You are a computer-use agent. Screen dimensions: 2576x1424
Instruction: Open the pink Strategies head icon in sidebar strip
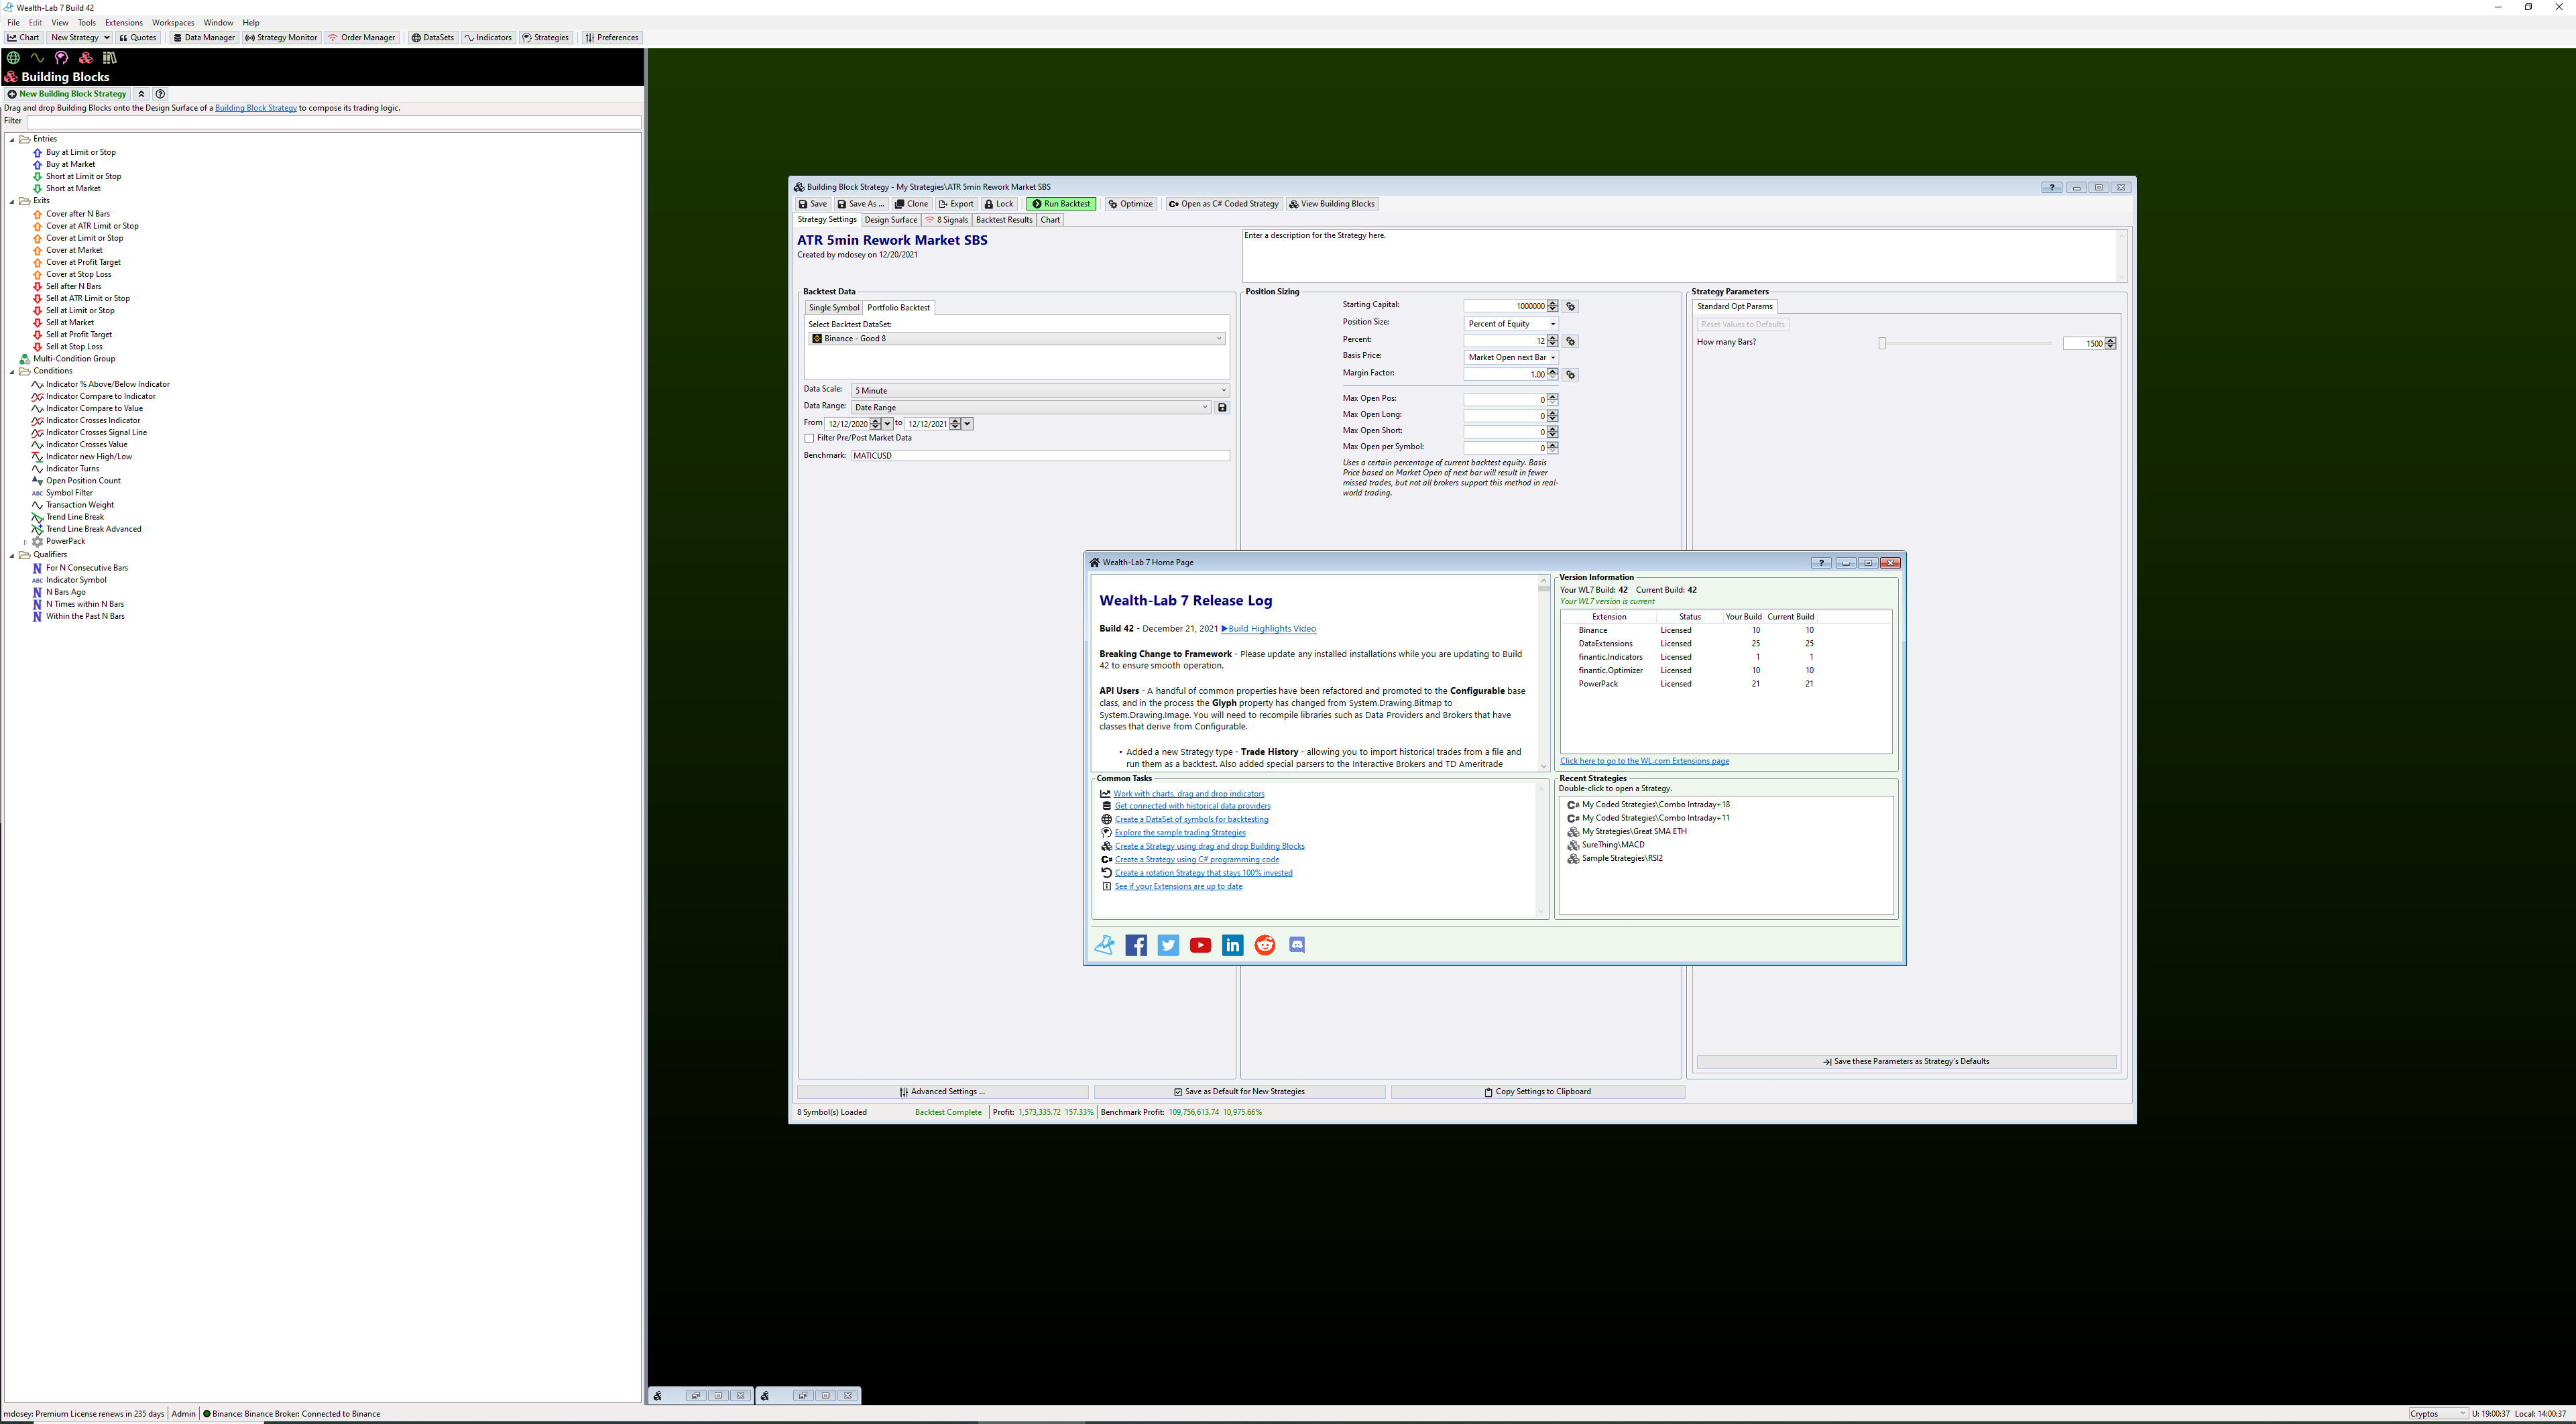[x=61, y=58]
